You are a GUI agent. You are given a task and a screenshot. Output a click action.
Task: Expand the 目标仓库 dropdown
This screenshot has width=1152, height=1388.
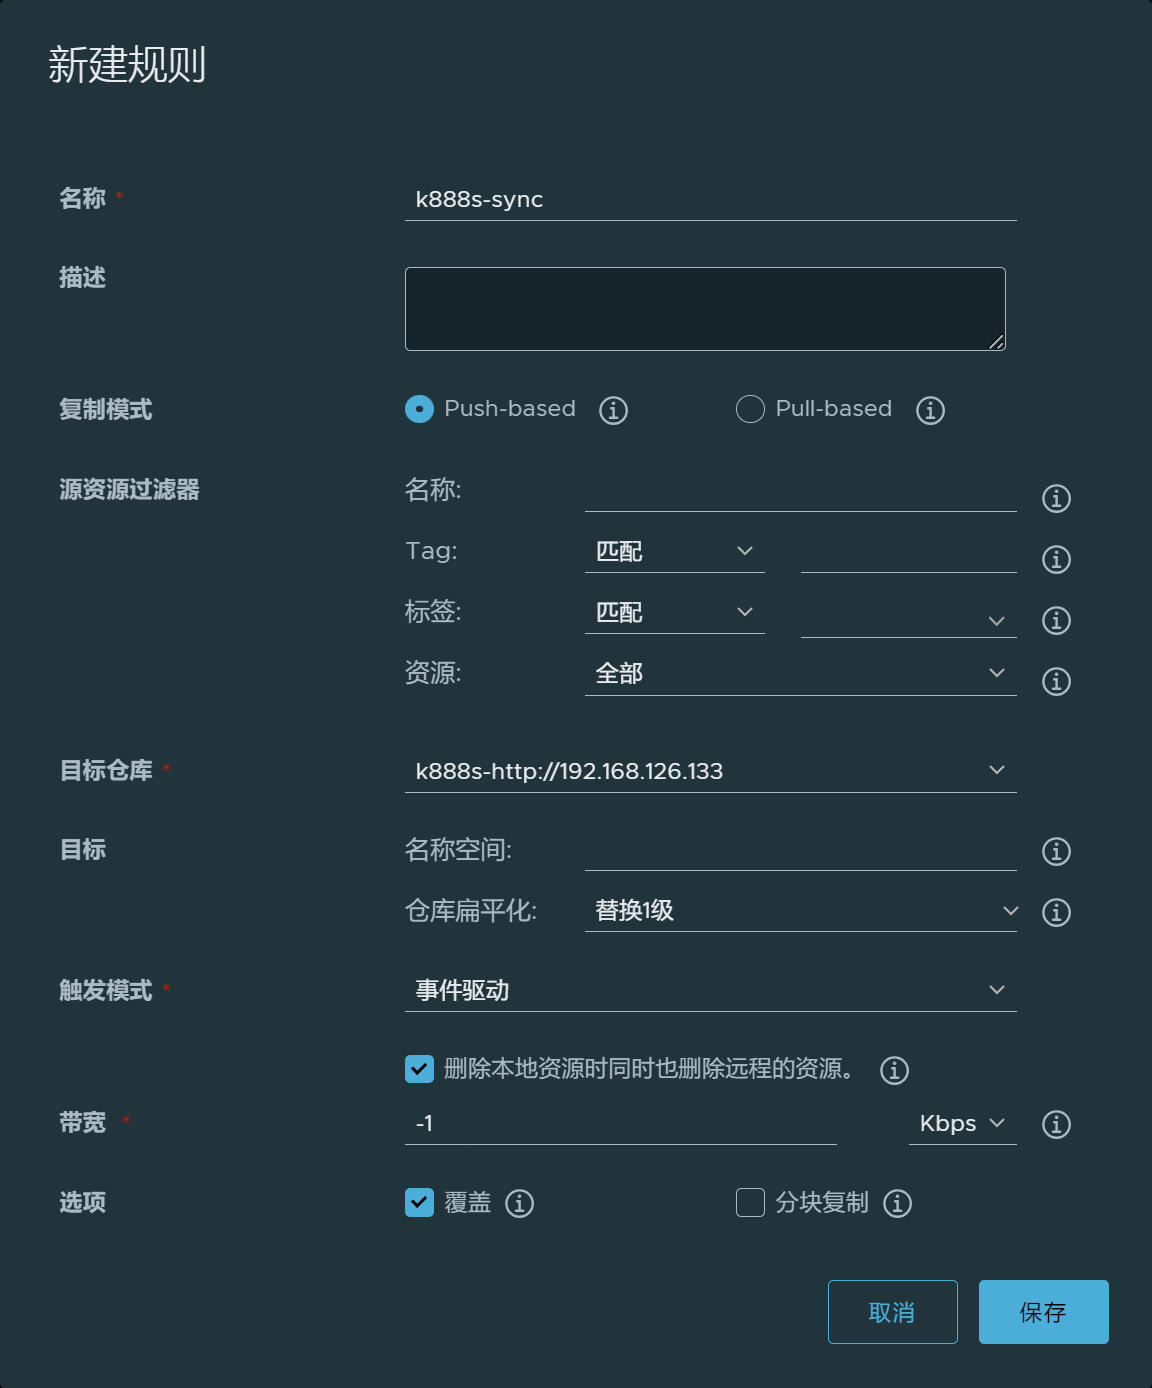point(710,771)
